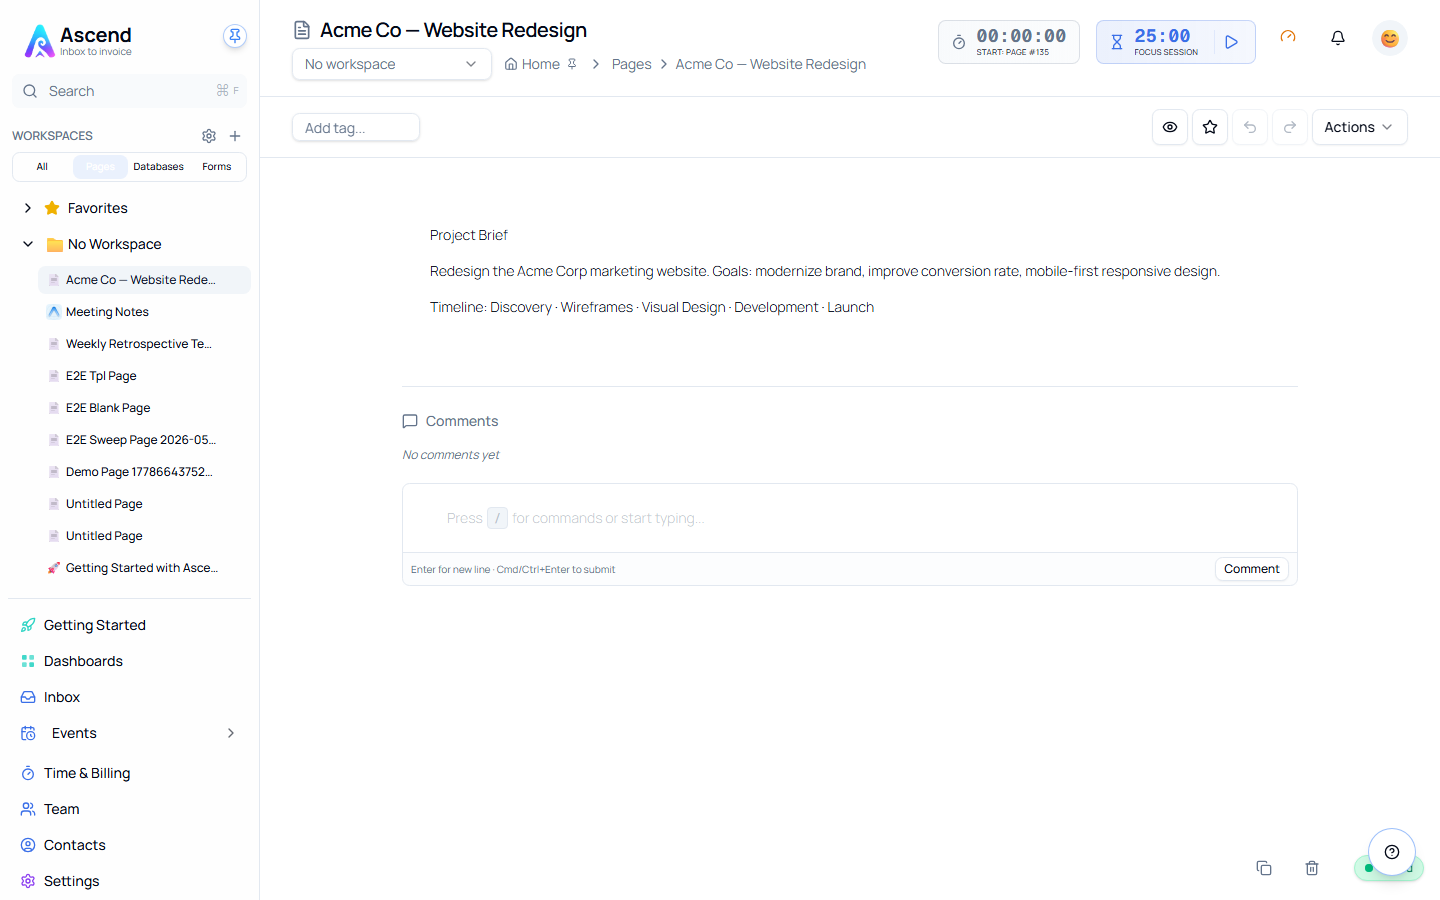Screen dimensions: 1440x900
Task: Open Getting Started with Ascend page
Action: coord(144,568)
